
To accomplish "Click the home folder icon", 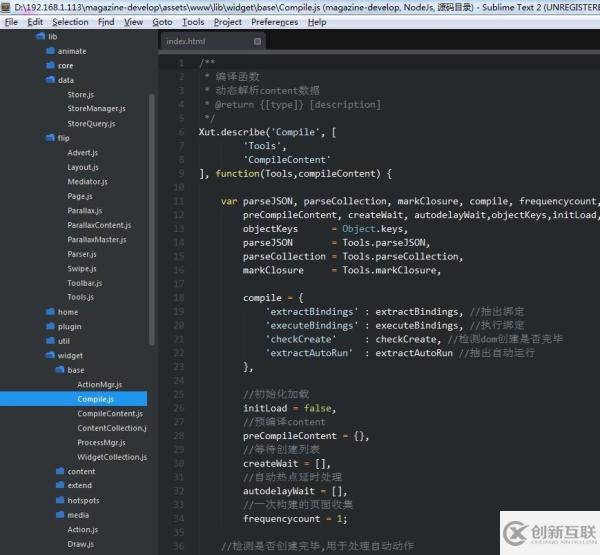I will tap(51, 312).
